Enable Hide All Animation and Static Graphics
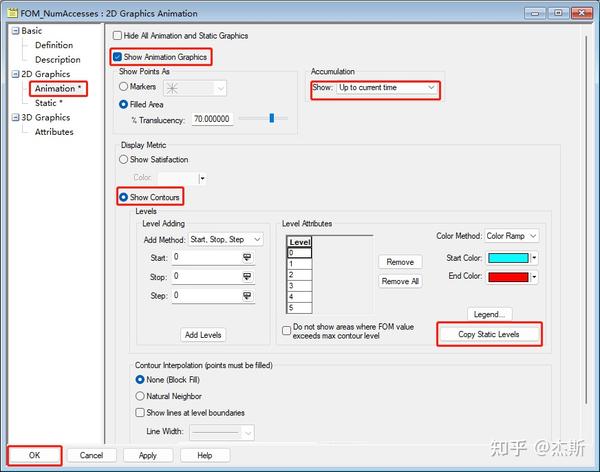 pos(117,36)
